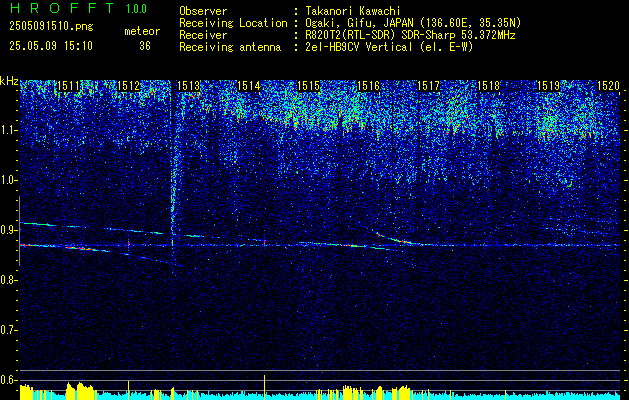Select the filename 2505091510.png
This screenshot has height=400, width=629.
pyautogui.click(x=51, y=27)
